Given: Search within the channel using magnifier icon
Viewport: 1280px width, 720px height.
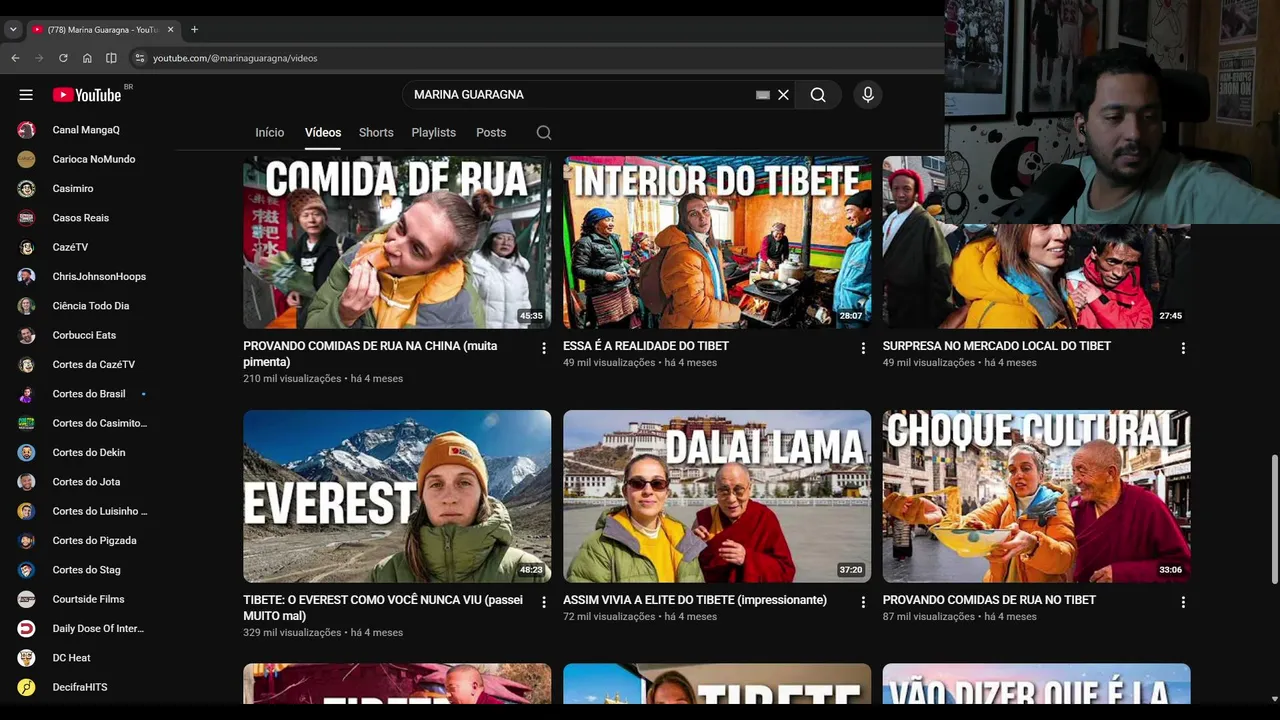Looking at the screenshot, I should point(544,132).
